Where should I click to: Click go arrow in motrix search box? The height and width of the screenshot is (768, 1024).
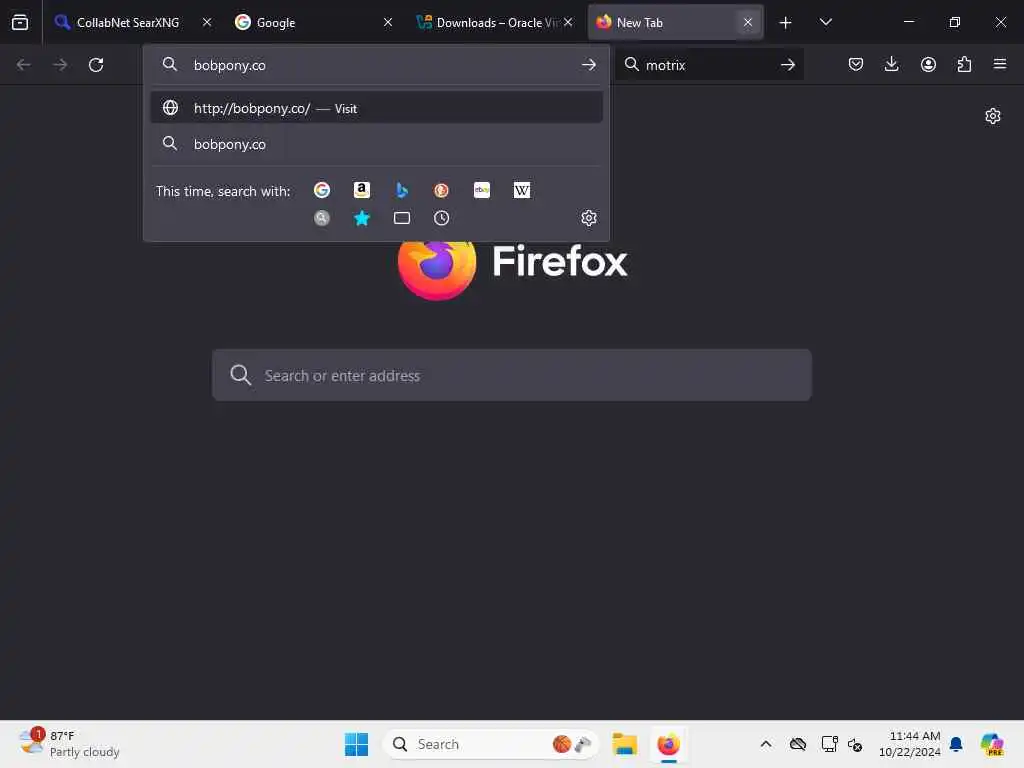pyautogui.click(x=788, y=65)
